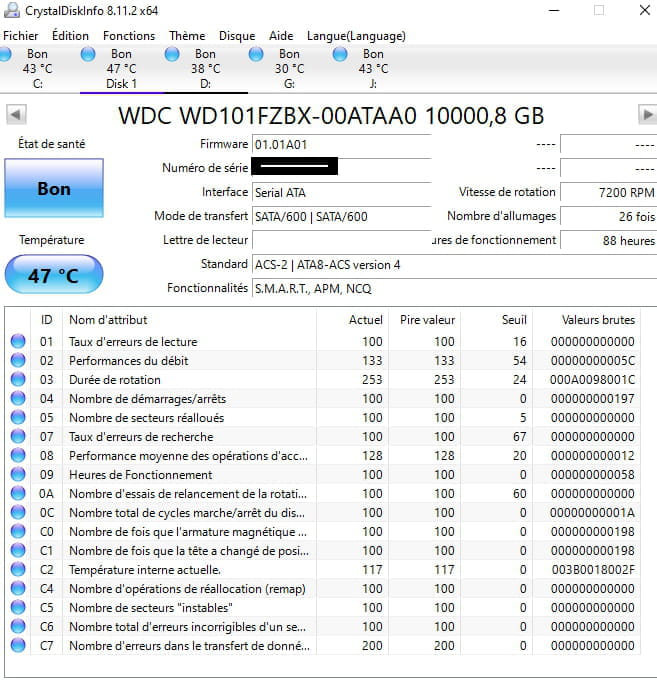Viewport: 657px width, 681px height.
Task: Select 'Taux d'erreurs de lecture' attribute name
Action: 133,342
